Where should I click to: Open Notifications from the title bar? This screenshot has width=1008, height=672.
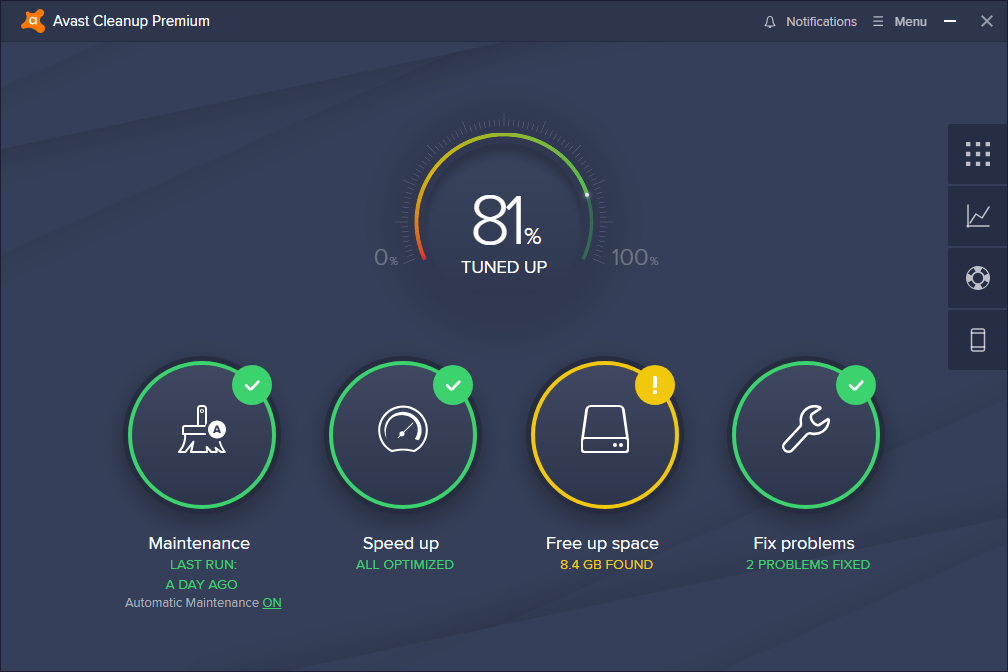[810, 21]
